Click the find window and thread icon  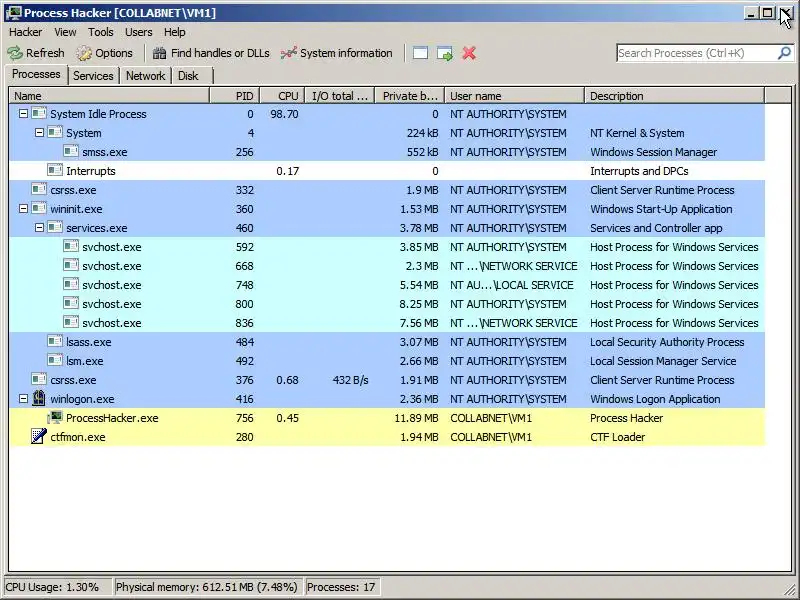[445, 54]
